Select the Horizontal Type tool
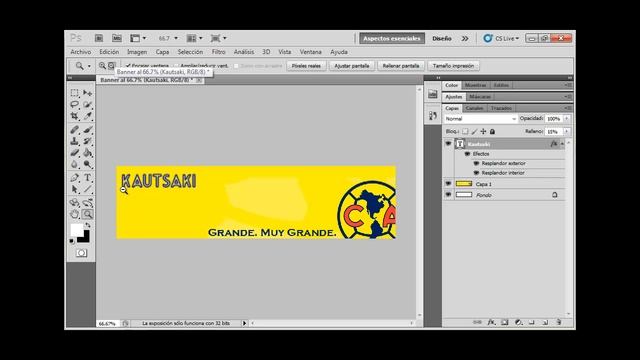The height and width of the screenshot is (360, 640). 87,178
